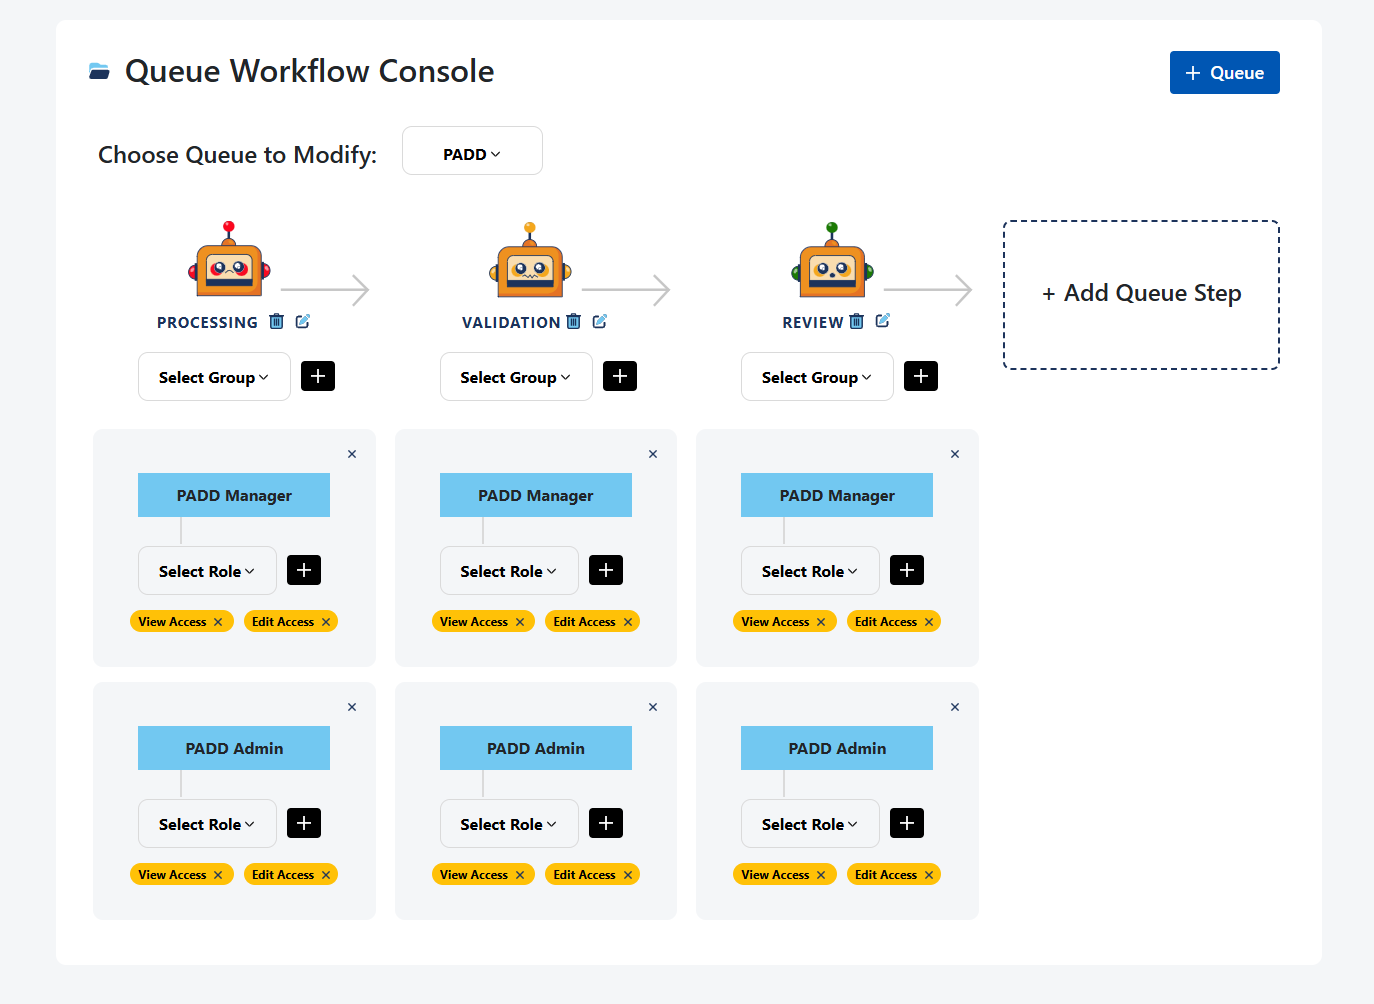Edit the PROCESSING step name
The image size is (1374, 1004).
coord(303,322)
